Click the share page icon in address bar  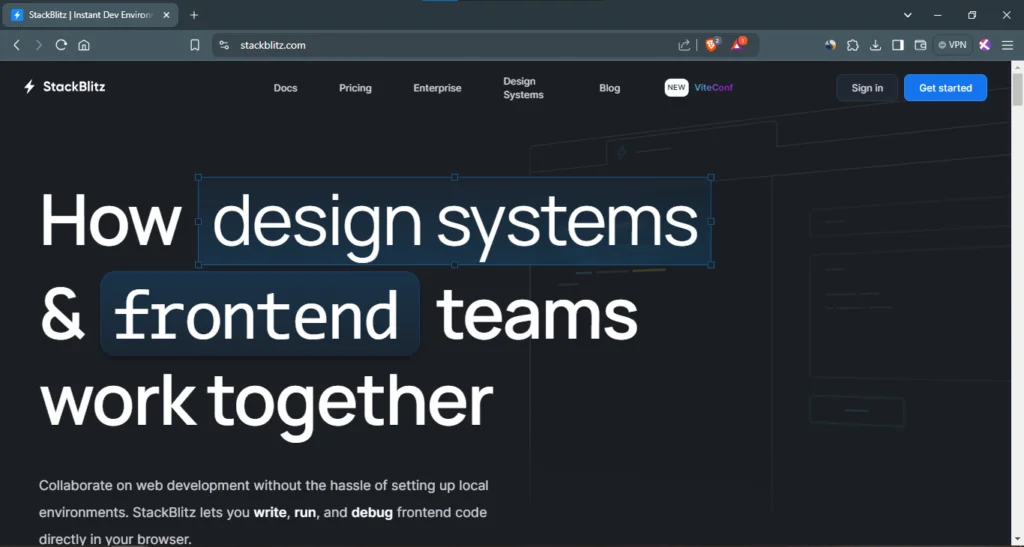(x=684, y=45)
